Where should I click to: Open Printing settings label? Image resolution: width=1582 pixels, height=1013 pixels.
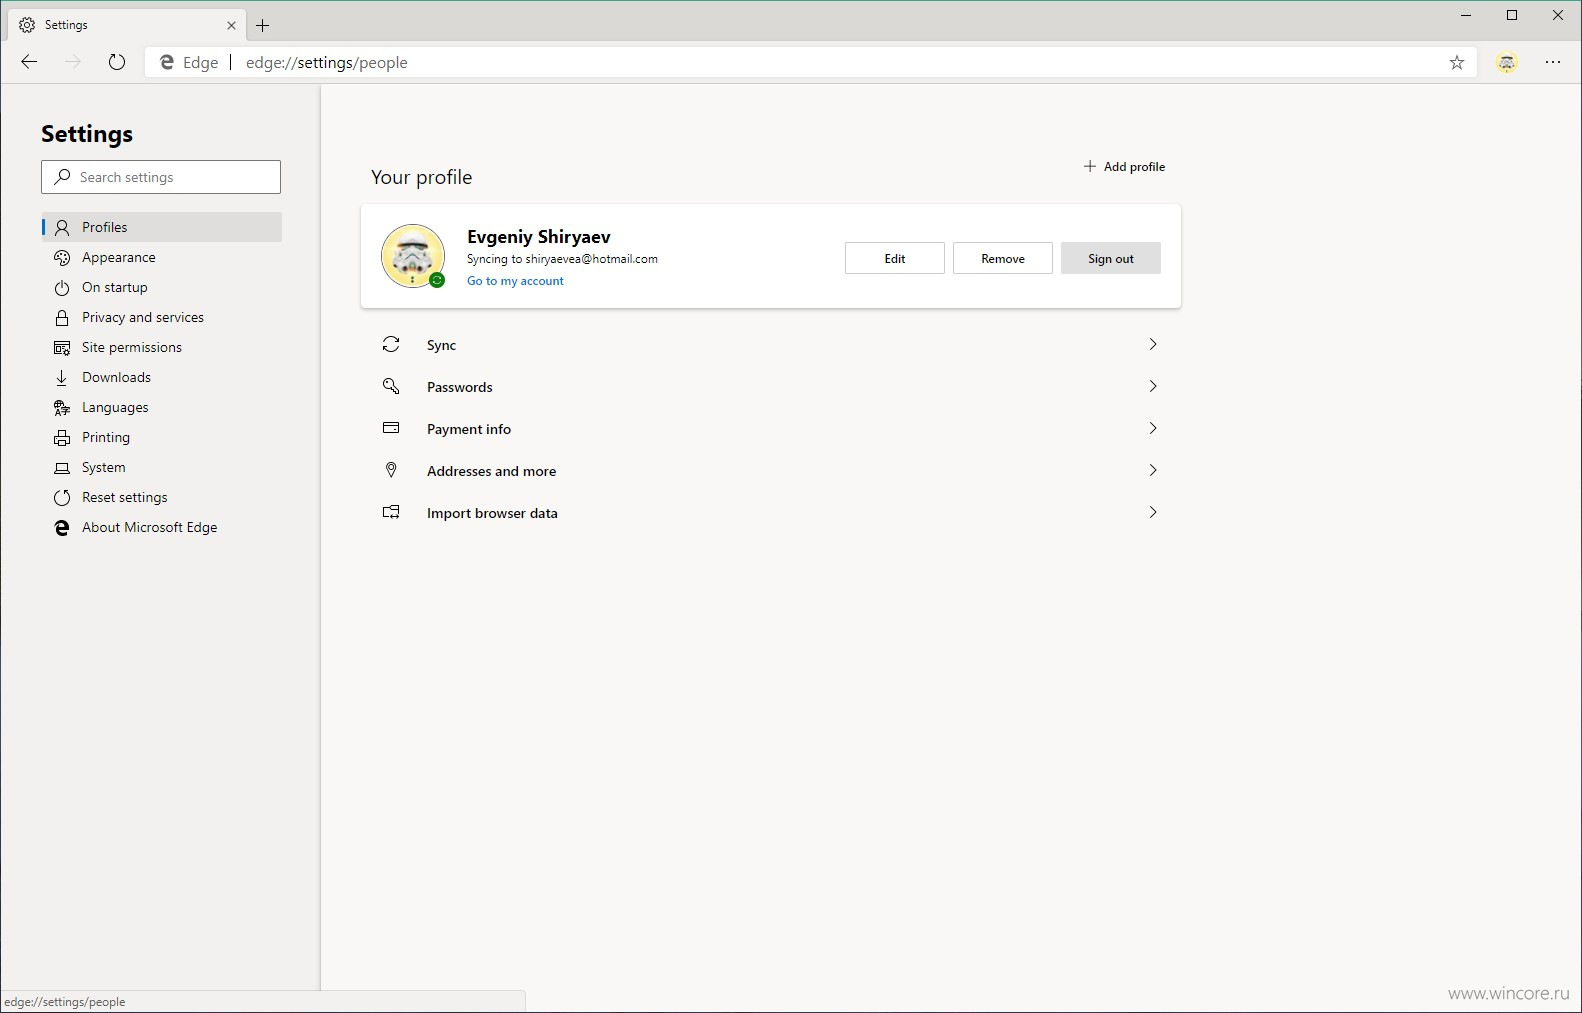click(x=106, y=437)
